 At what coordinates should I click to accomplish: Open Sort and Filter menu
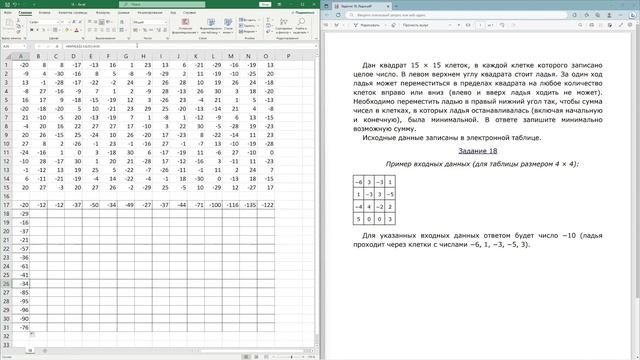click(283, 25)
